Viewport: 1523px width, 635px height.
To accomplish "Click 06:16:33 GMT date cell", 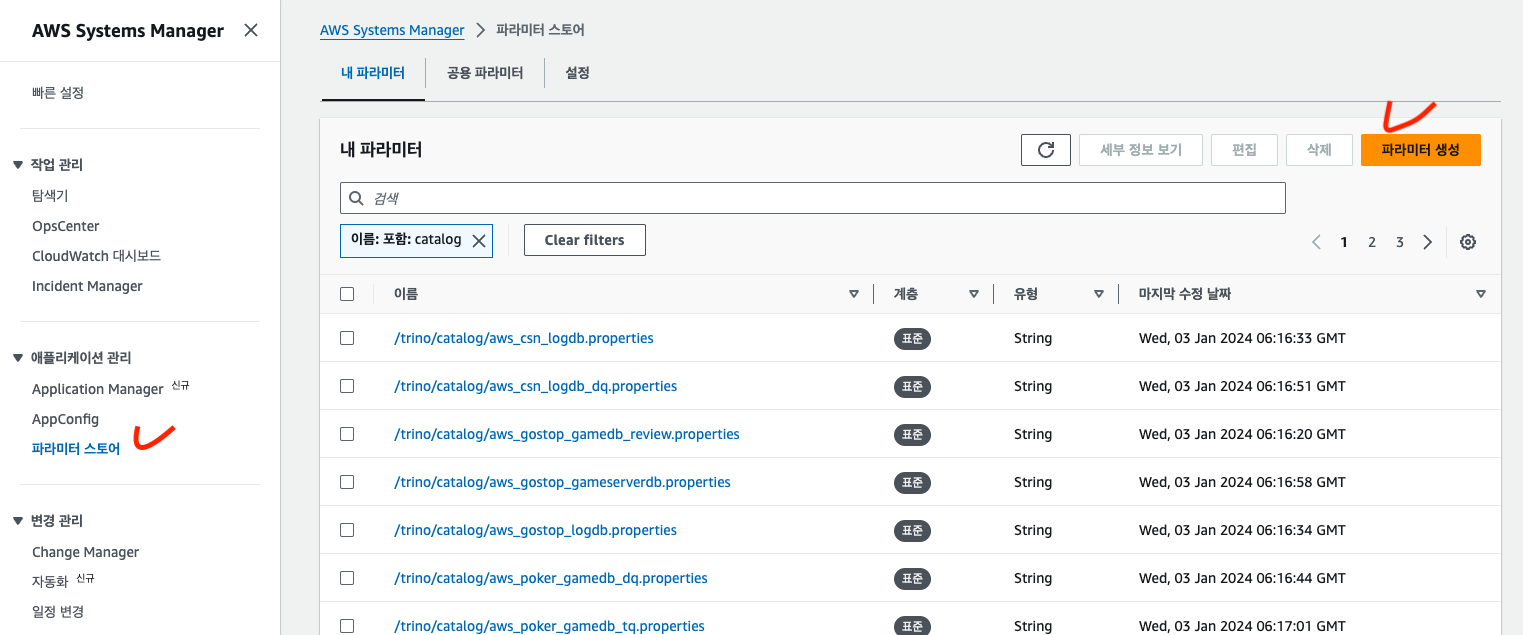I will [x=1242, y=338].
